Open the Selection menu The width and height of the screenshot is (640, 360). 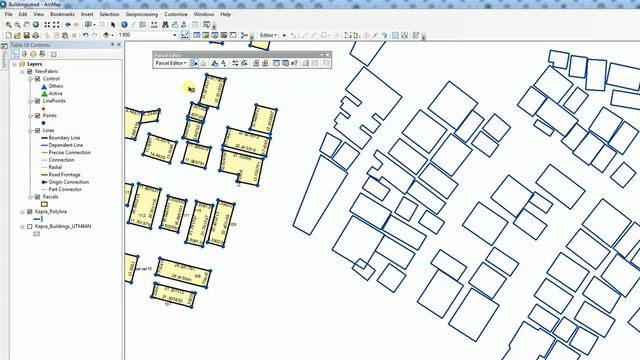tap(109, 14)
